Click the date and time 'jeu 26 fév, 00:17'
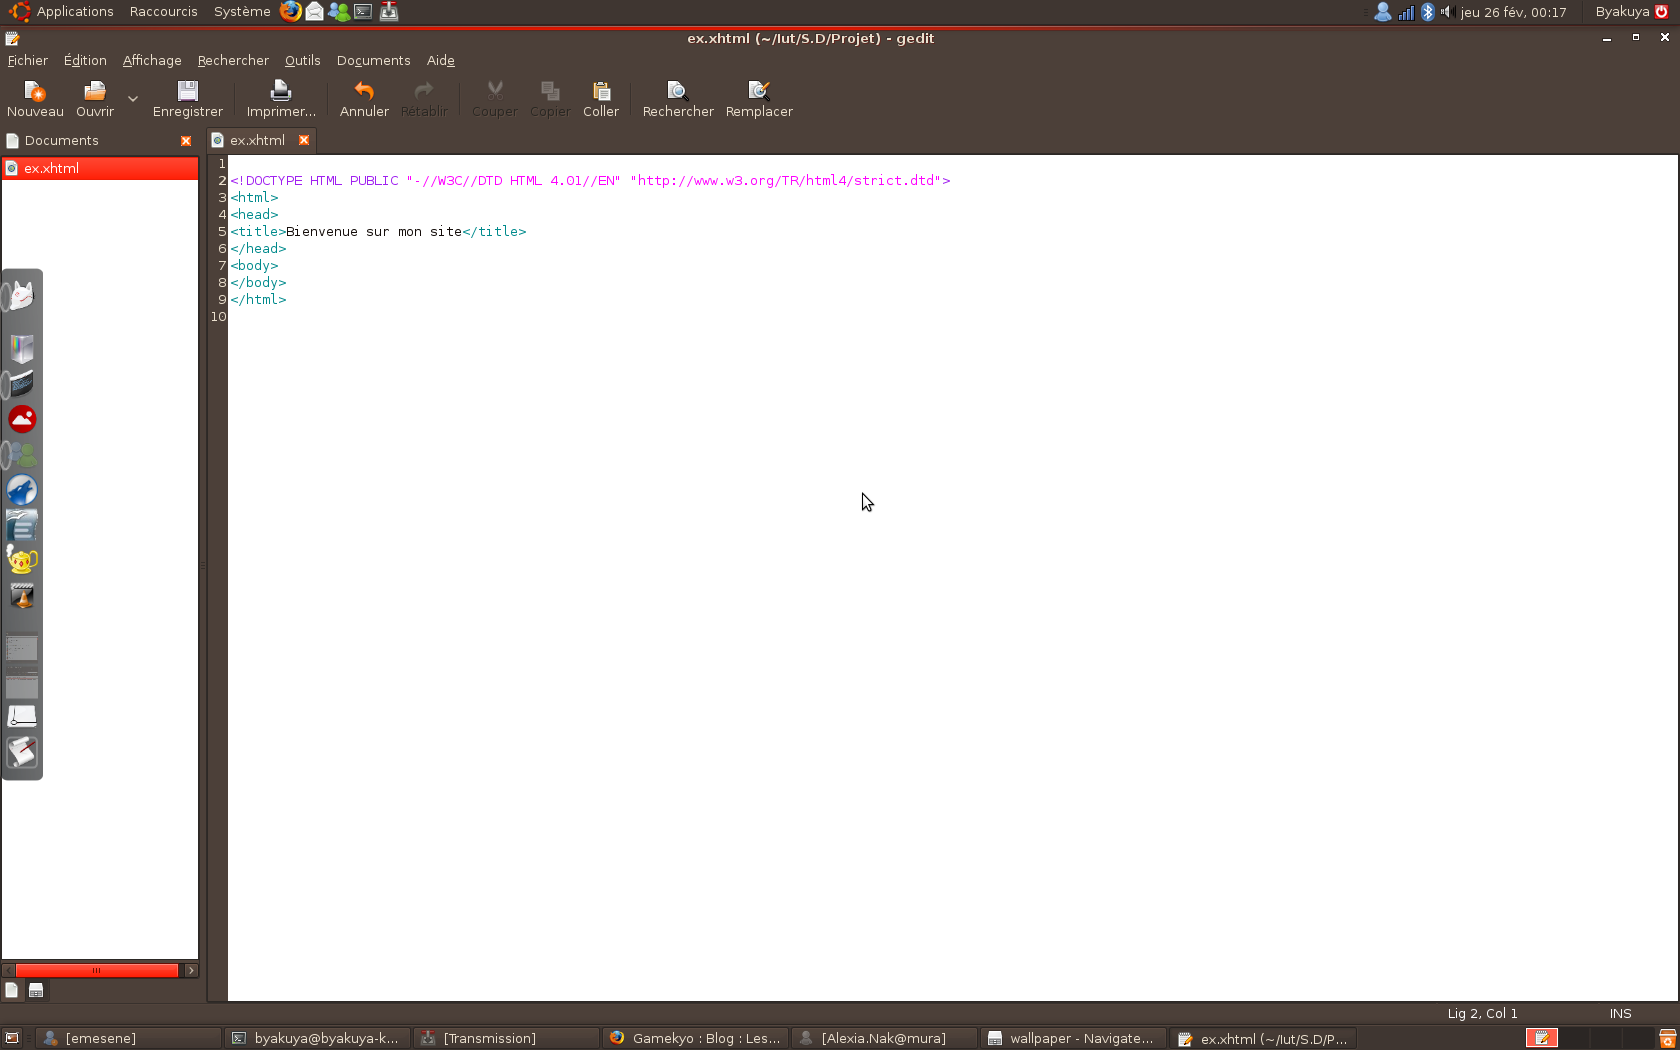 point(1513,12)
